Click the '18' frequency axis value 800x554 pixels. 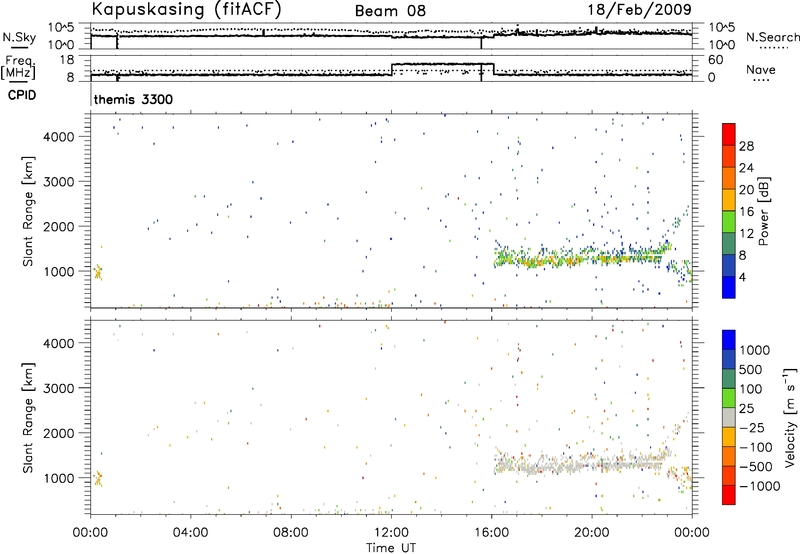click(x=67, y=60)
